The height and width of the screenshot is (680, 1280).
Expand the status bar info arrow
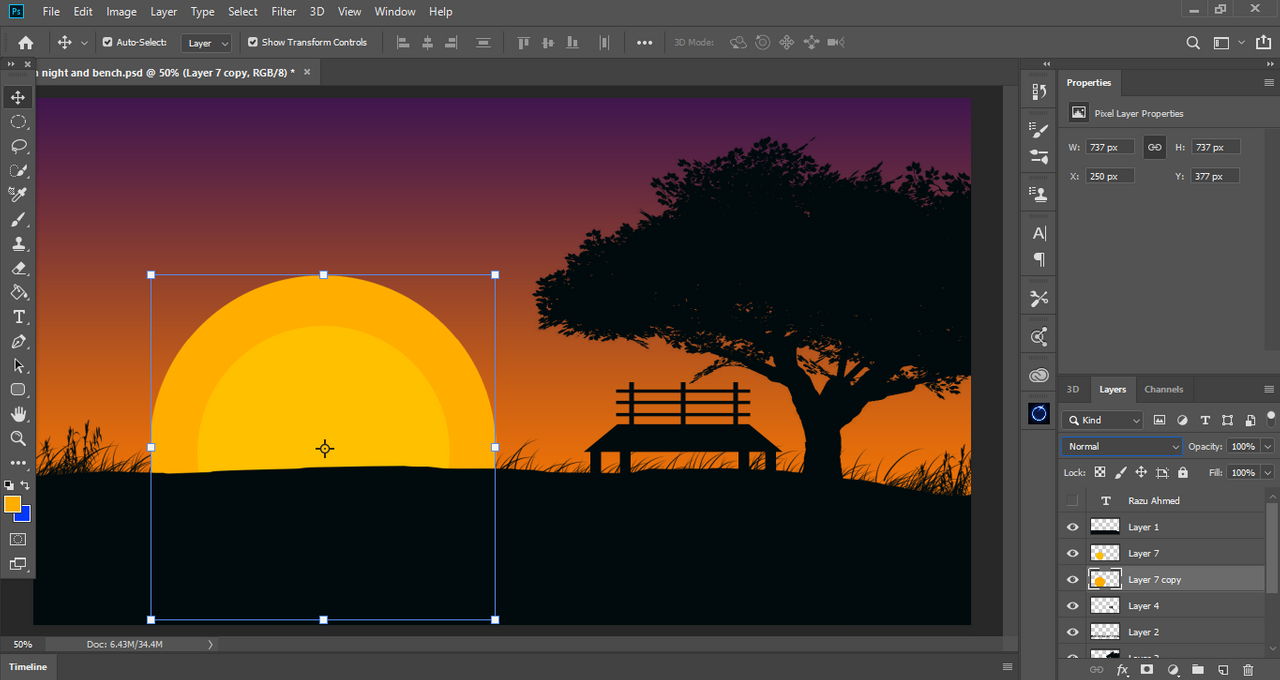pyautogui.click(x=210, y=645)
